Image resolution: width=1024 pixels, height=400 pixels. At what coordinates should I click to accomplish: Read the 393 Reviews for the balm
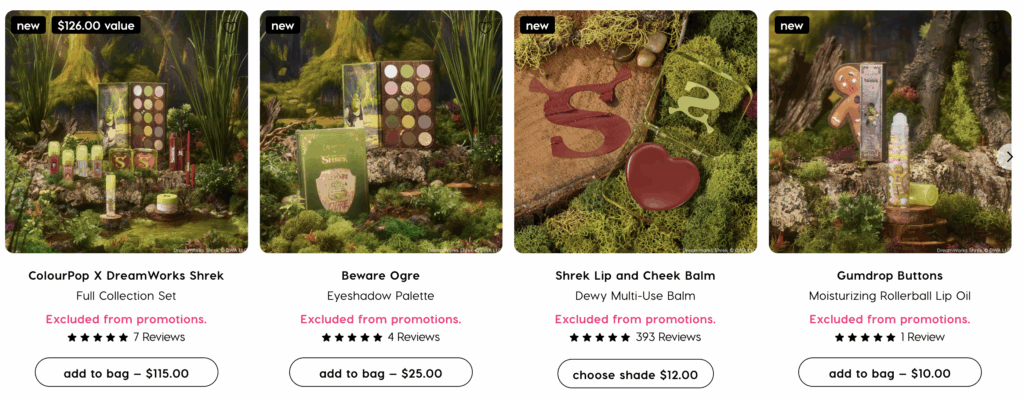pyautogui.click(x=668, y=338)
